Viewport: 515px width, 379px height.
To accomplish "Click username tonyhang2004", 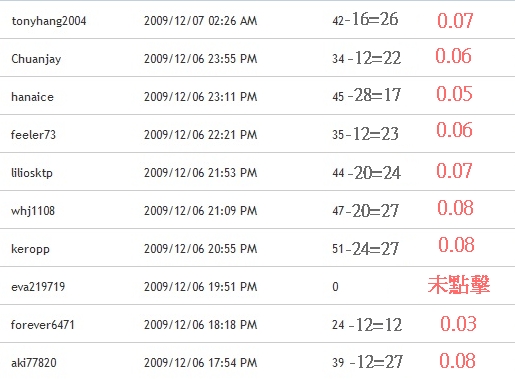I will click(x=49, y=21).
